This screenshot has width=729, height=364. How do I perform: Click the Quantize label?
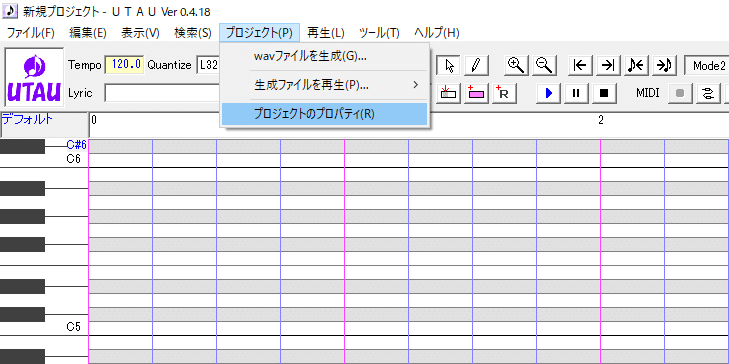tap(169, 65)
